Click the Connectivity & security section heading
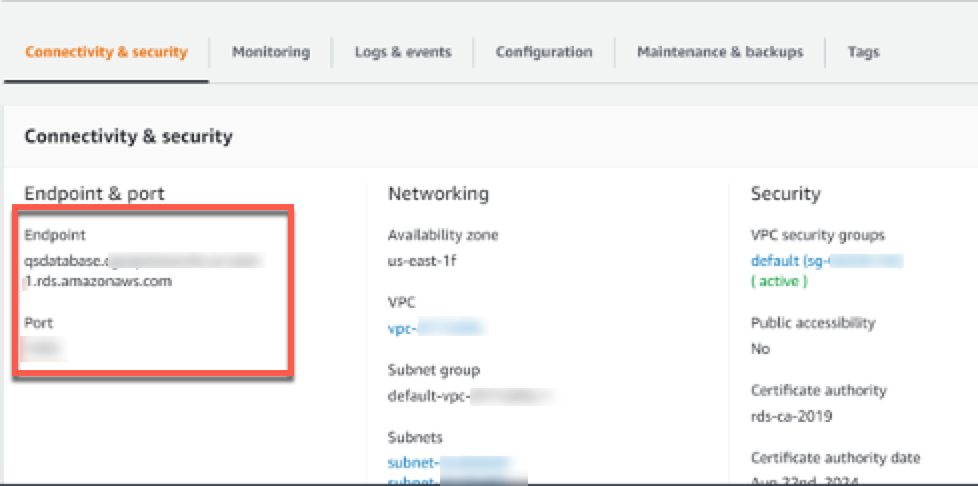This screenshot has height=486, width=978. (128, 136)
